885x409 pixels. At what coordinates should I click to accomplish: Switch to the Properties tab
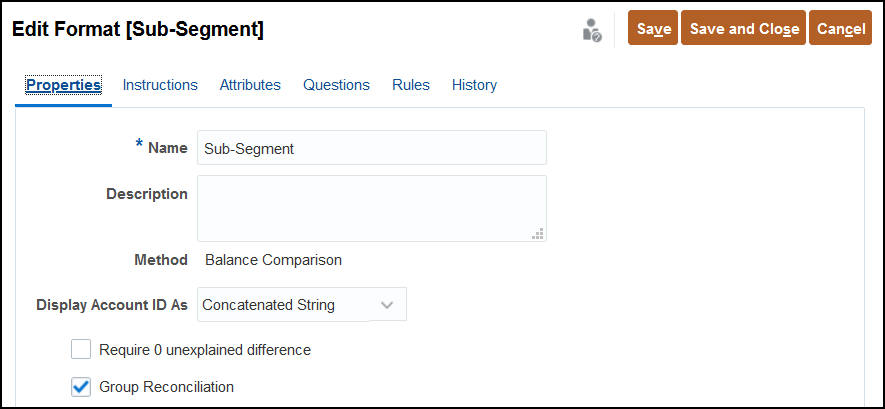coord(64,85)
